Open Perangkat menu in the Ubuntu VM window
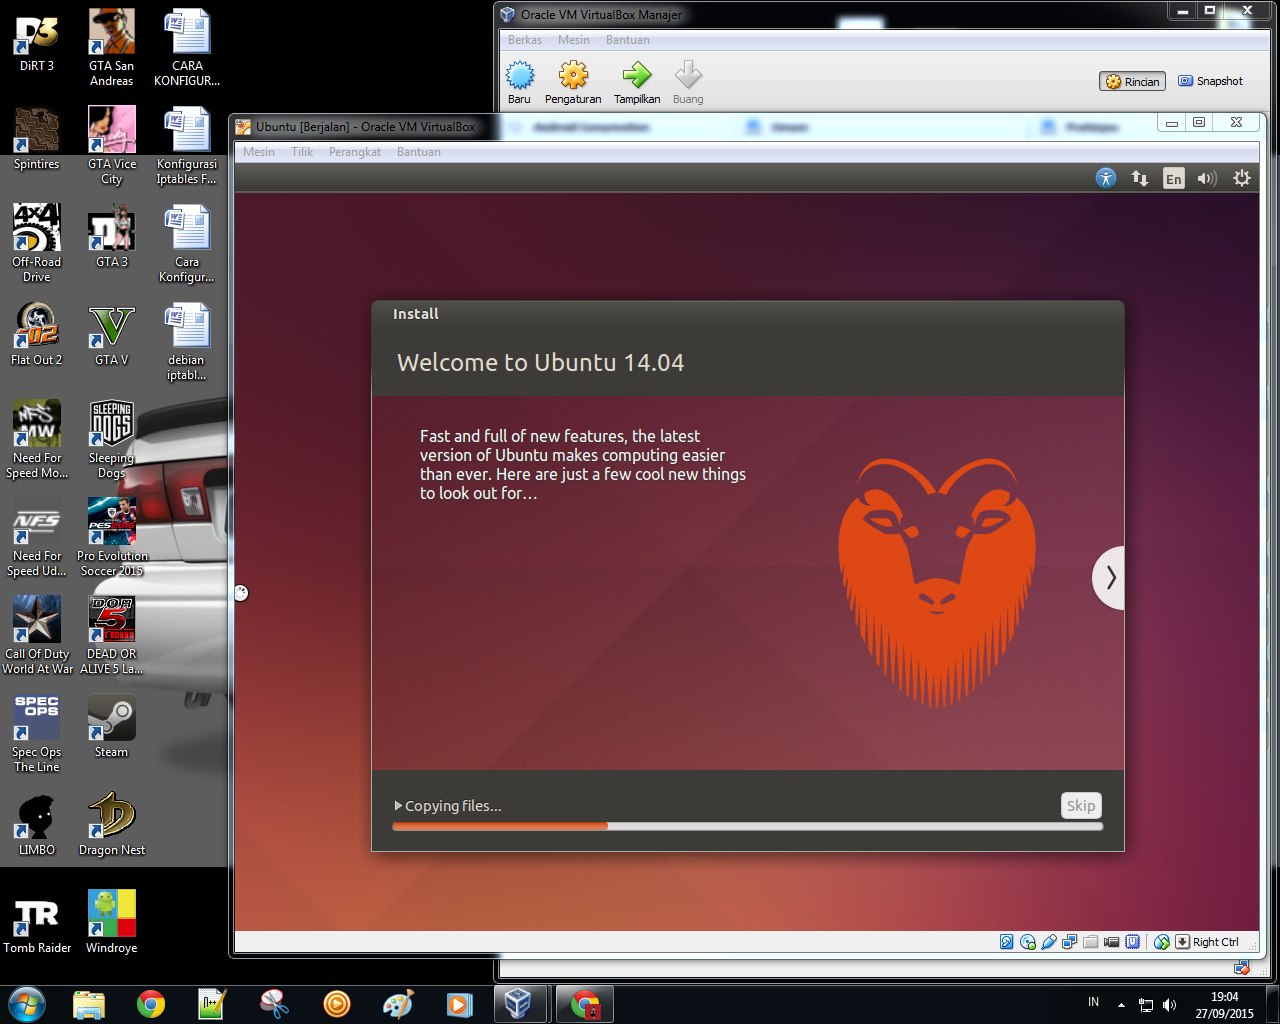1280x1024 pixels. 355,152
